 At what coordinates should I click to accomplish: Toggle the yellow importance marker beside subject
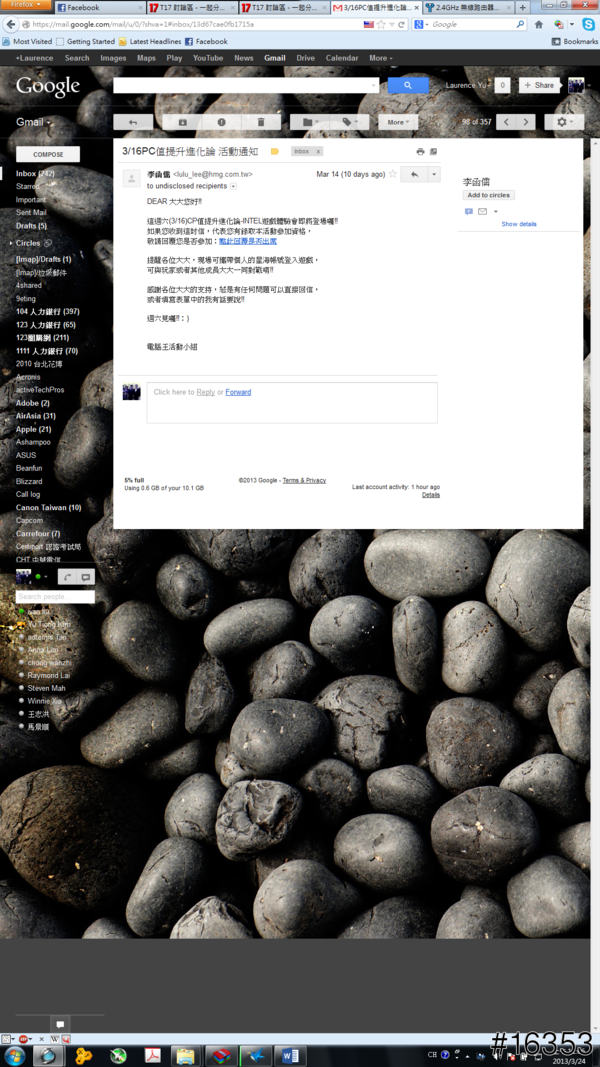click(x=275, y=151)
